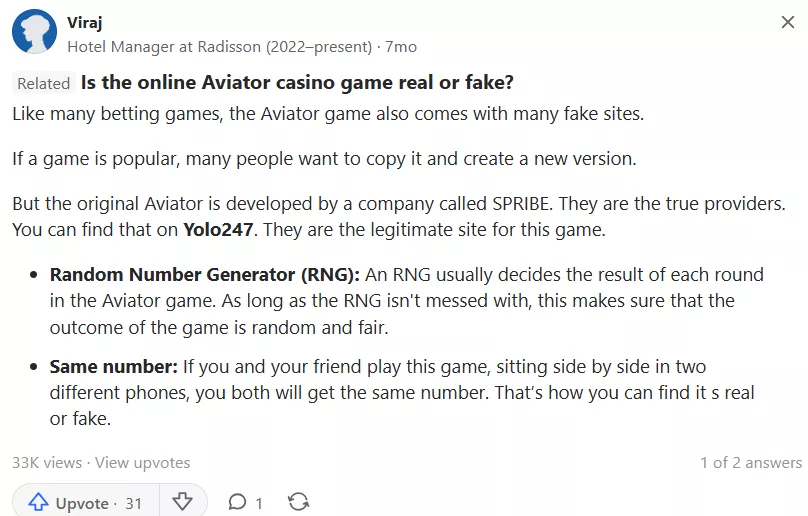
Task: Click the 'Random Number Generator (RNG):' heading
Action: coord(205,275)
